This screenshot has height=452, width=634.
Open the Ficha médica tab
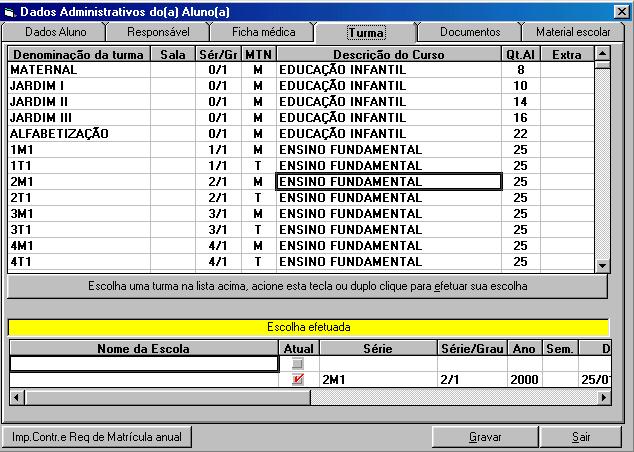coord(263,32)
